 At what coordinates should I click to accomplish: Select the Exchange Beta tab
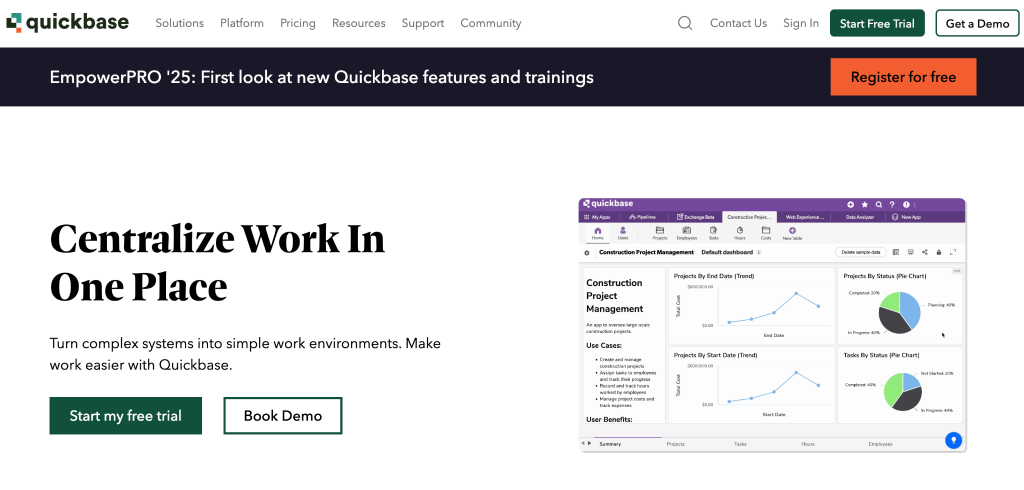(696, 217)
